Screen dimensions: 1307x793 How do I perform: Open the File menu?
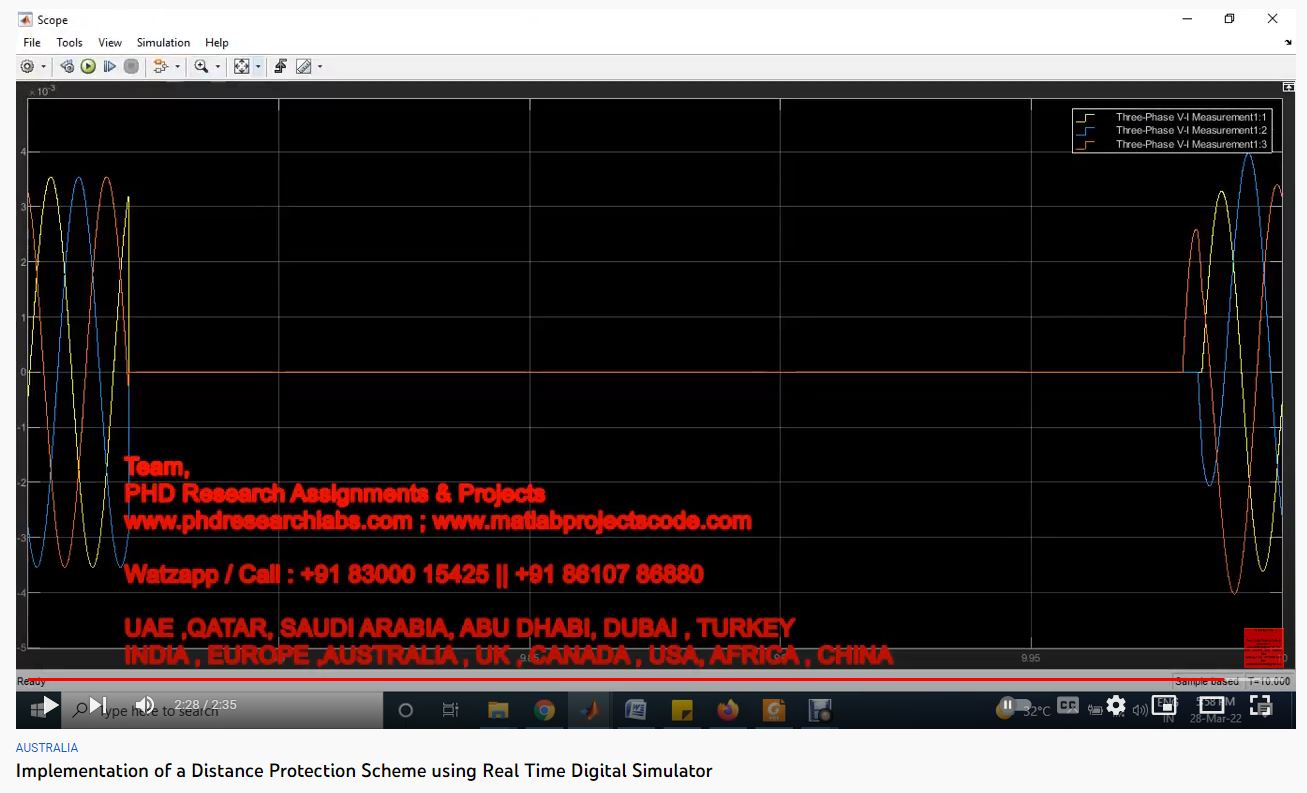point(32,43)
